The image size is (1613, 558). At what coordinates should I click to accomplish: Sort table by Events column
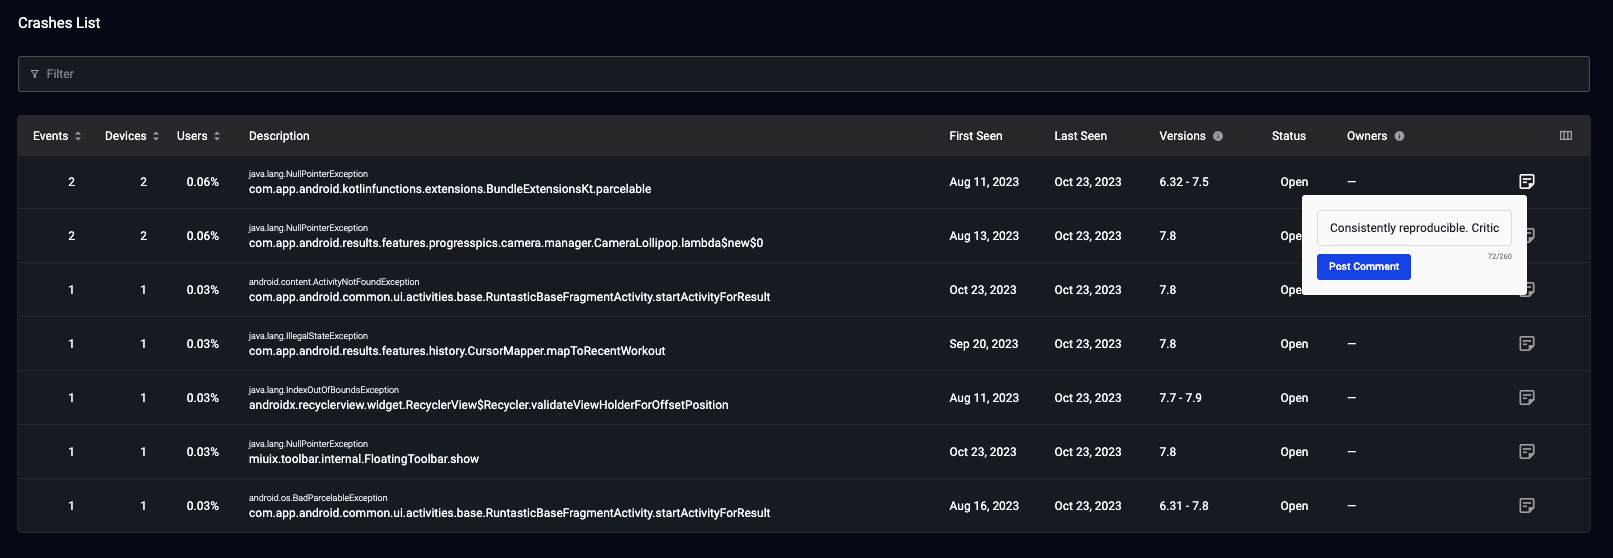57,136
